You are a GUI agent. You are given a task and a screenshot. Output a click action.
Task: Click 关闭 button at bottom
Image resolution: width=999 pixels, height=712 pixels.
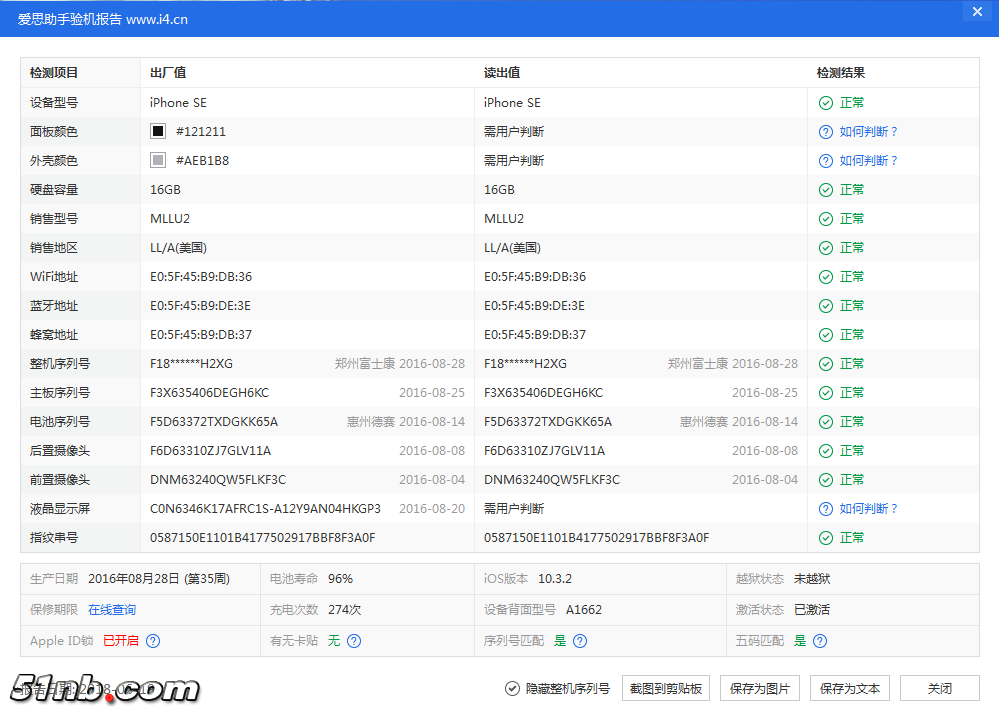(x=939, y=688)
